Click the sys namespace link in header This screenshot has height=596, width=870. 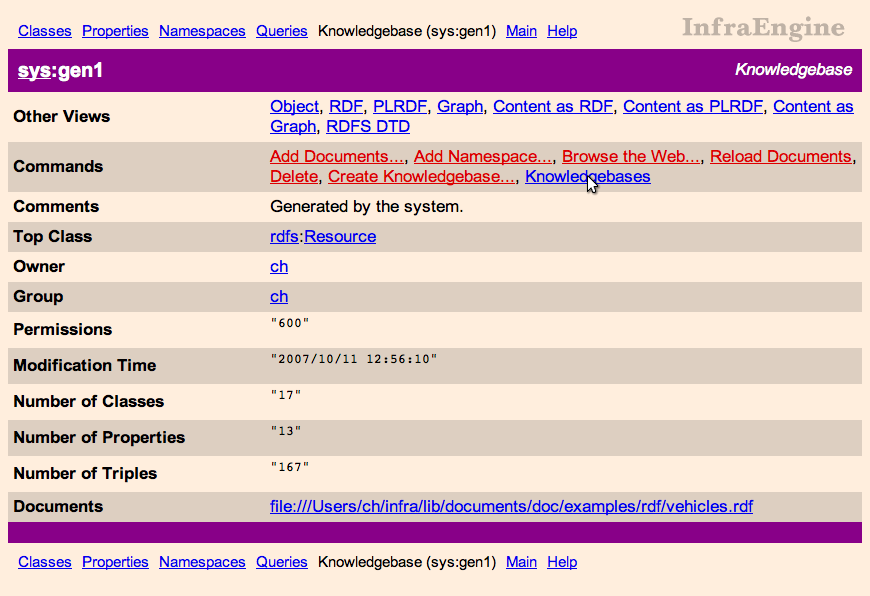pyautogui.click(x=32, y=71)
